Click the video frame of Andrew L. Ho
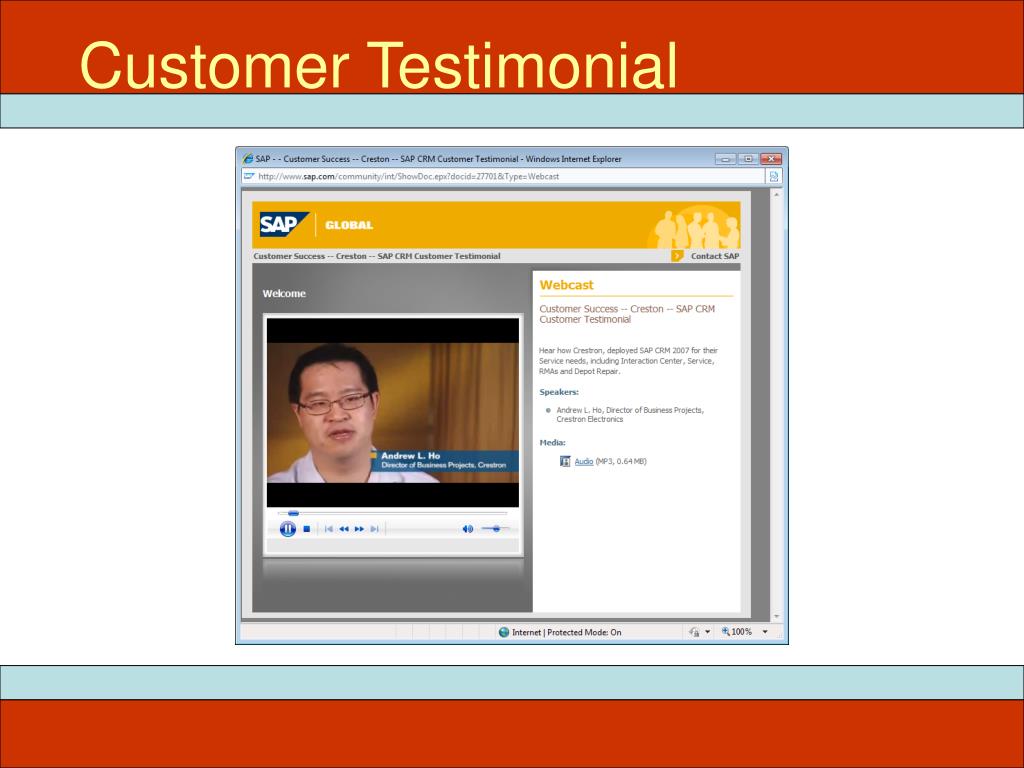Viewport: 1024px width, 768px height. pyautogui.click(x=392, y=413)
